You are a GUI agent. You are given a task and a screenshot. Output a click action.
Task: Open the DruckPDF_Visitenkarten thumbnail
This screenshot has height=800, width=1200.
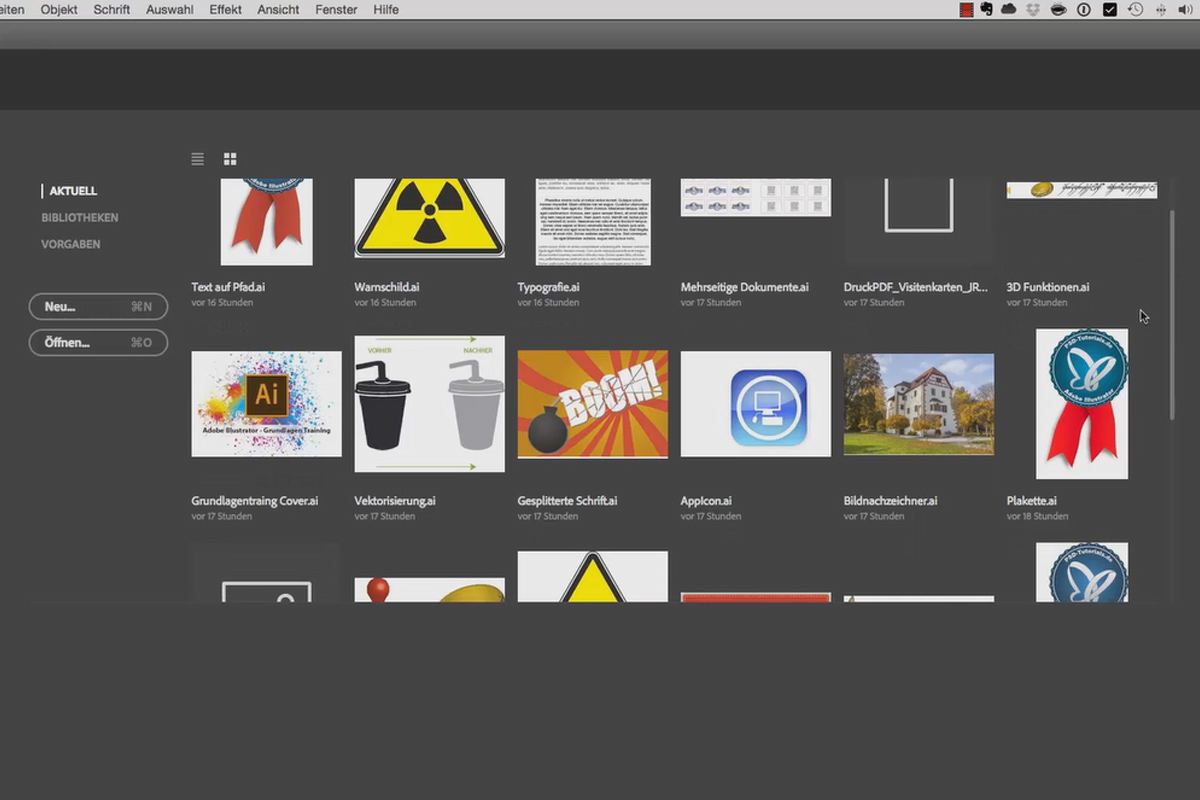coord(919,206)
